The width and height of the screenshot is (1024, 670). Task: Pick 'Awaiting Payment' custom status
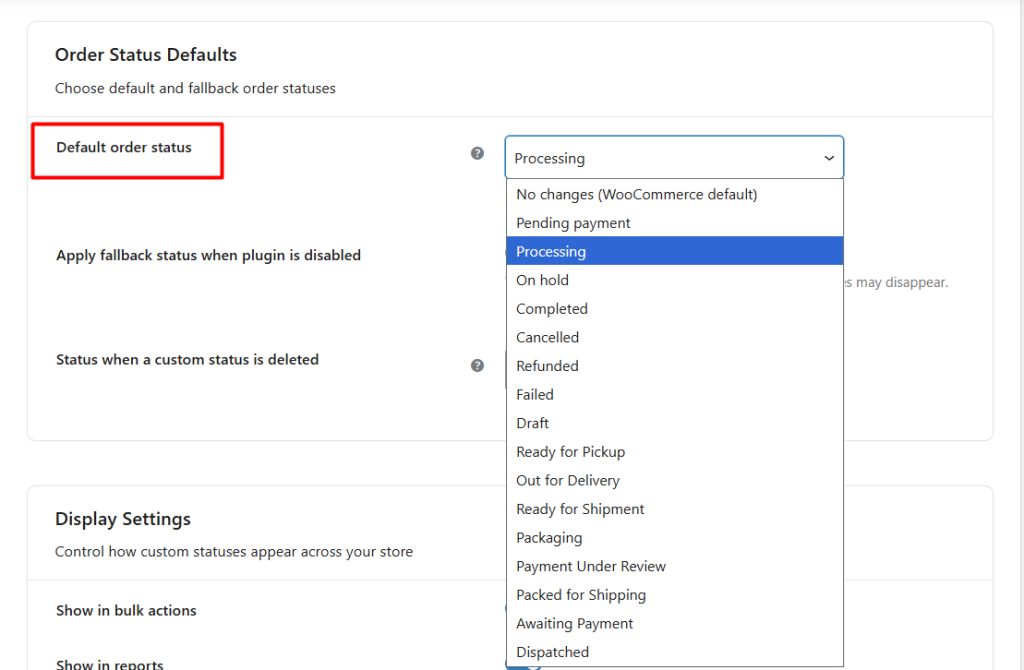(x=575, y=624)
